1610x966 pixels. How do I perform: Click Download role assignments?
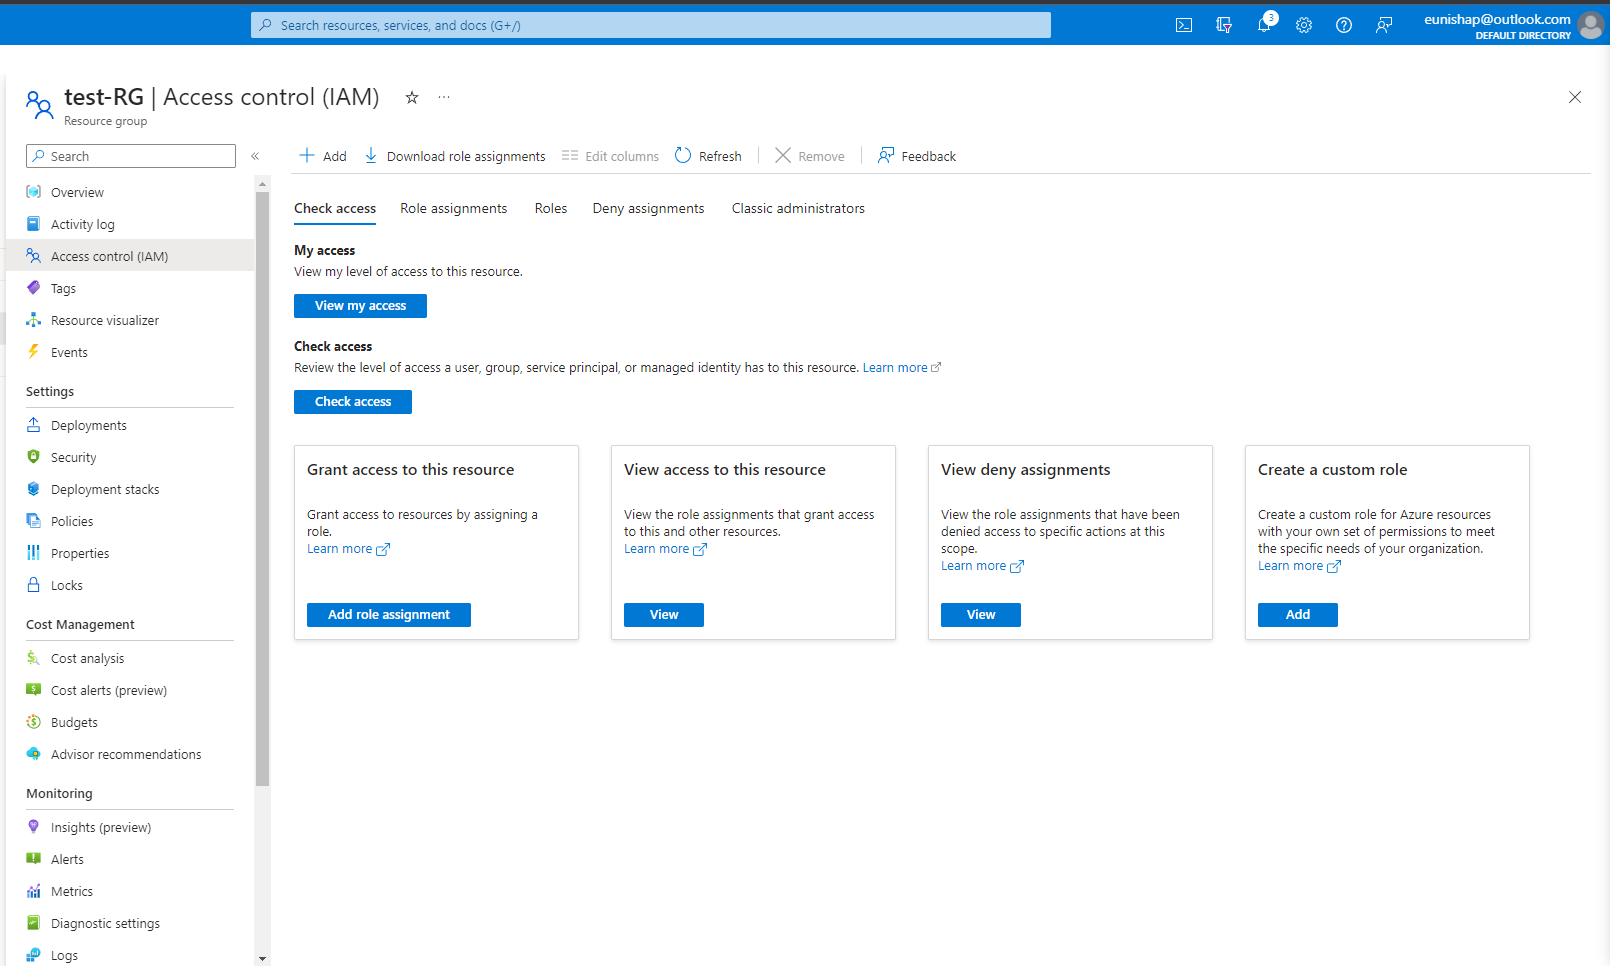[455, 156]
